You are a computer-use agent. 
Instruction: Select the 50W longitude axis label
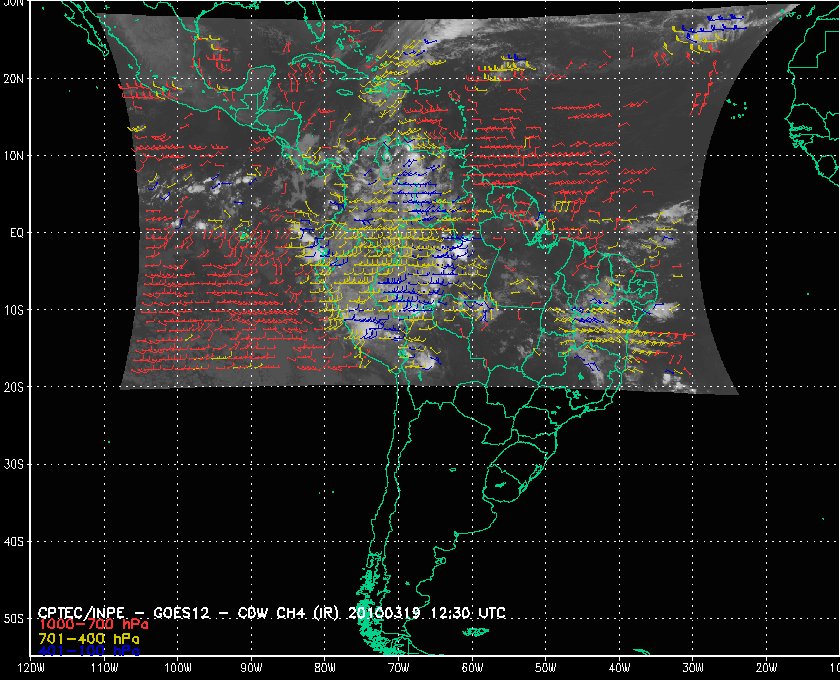(545, 668)
